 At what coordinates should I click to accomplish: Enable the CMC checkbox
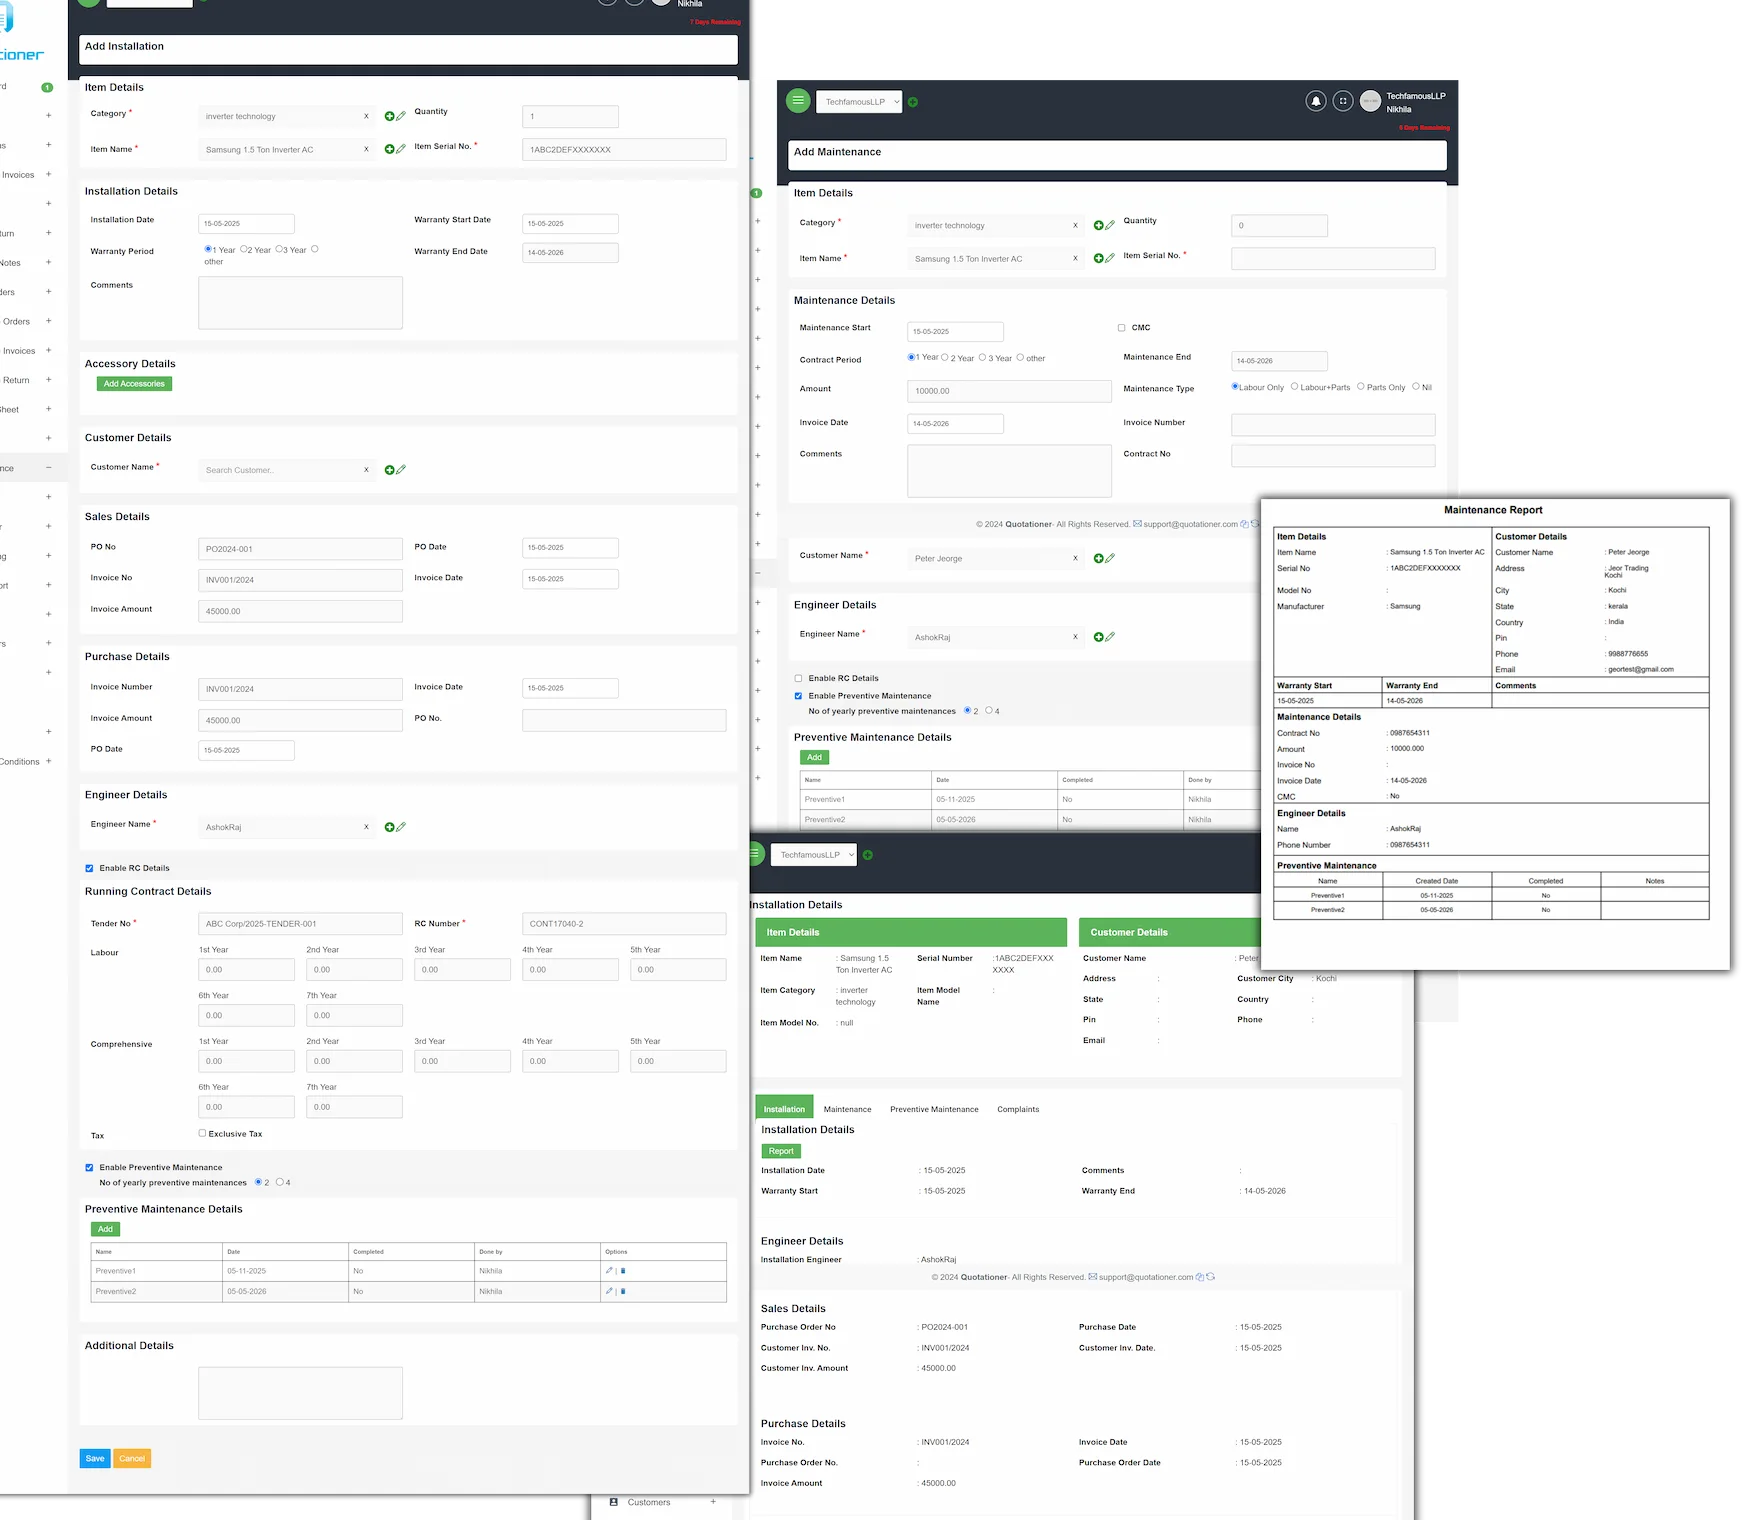(1121, 328)
